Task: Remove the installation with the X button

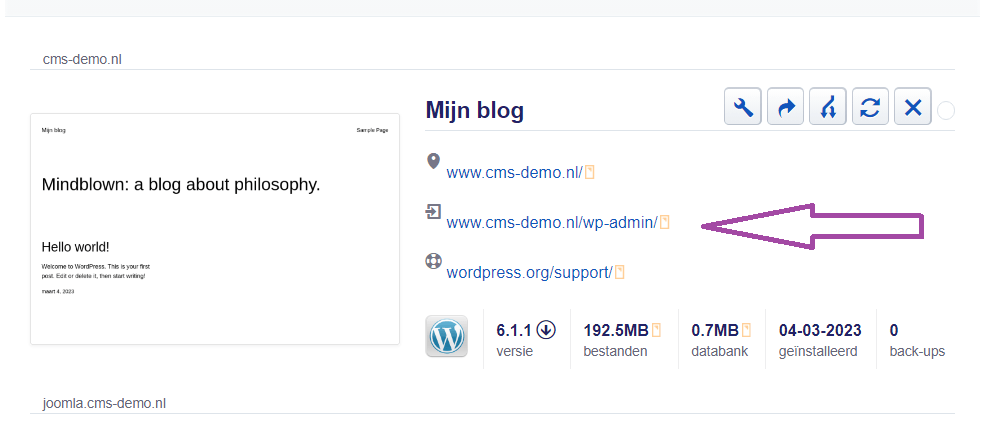Action: coord(913,107)
